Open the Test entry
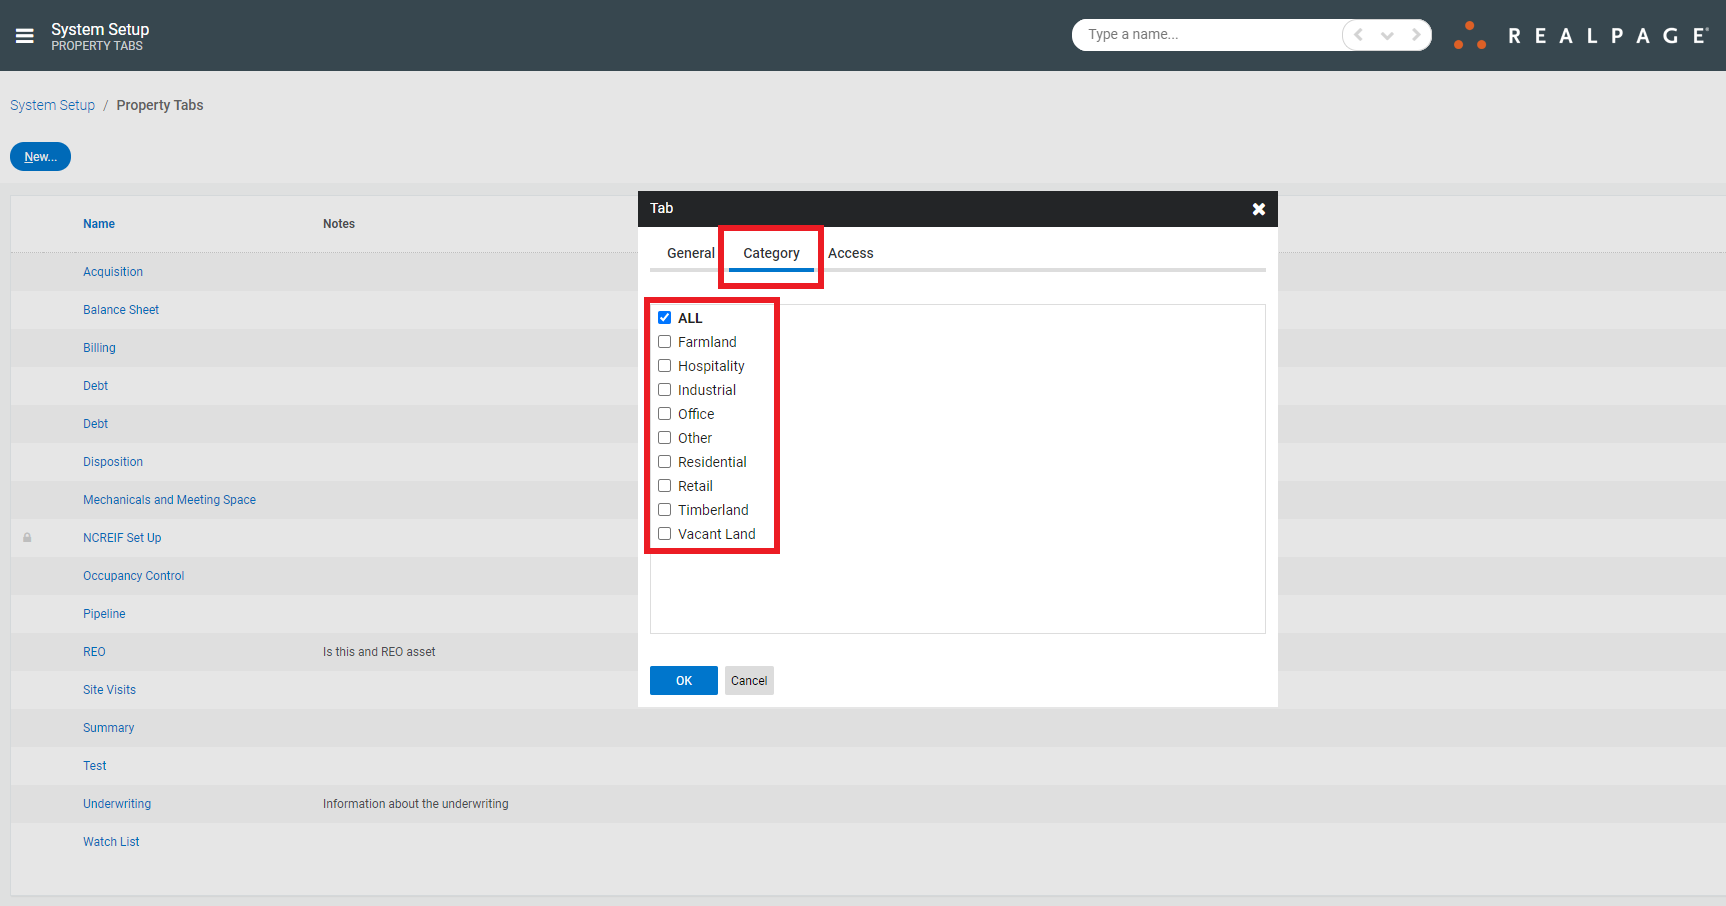1726x906 pixels. pos(95,766)
